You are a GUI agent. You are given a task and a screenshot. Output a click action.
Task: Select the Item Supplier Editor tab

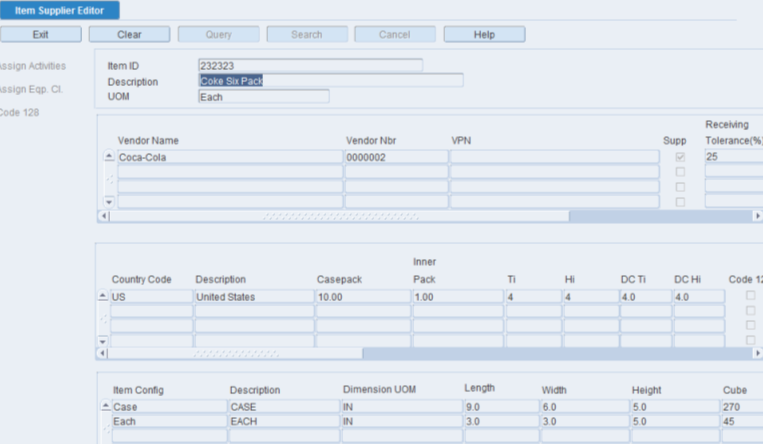59,10
